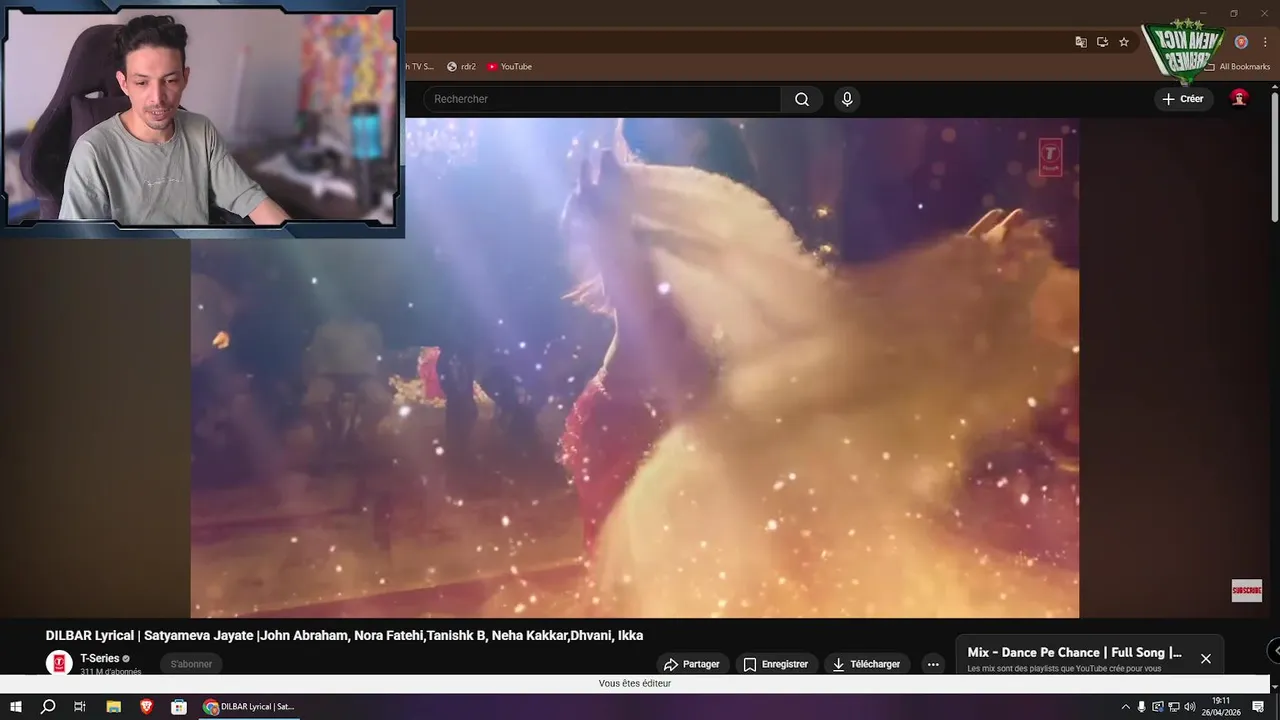Bookmark this page with the star icon

point(1124,42)
